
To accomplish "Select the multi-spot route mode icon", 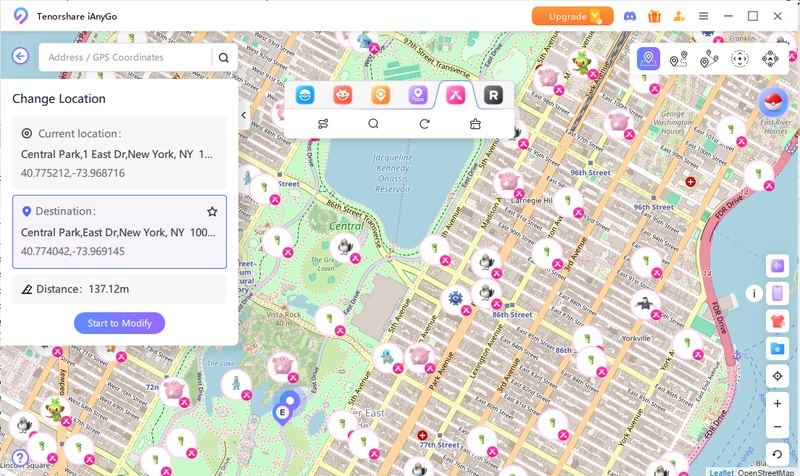I will click(x=709, y=59).
